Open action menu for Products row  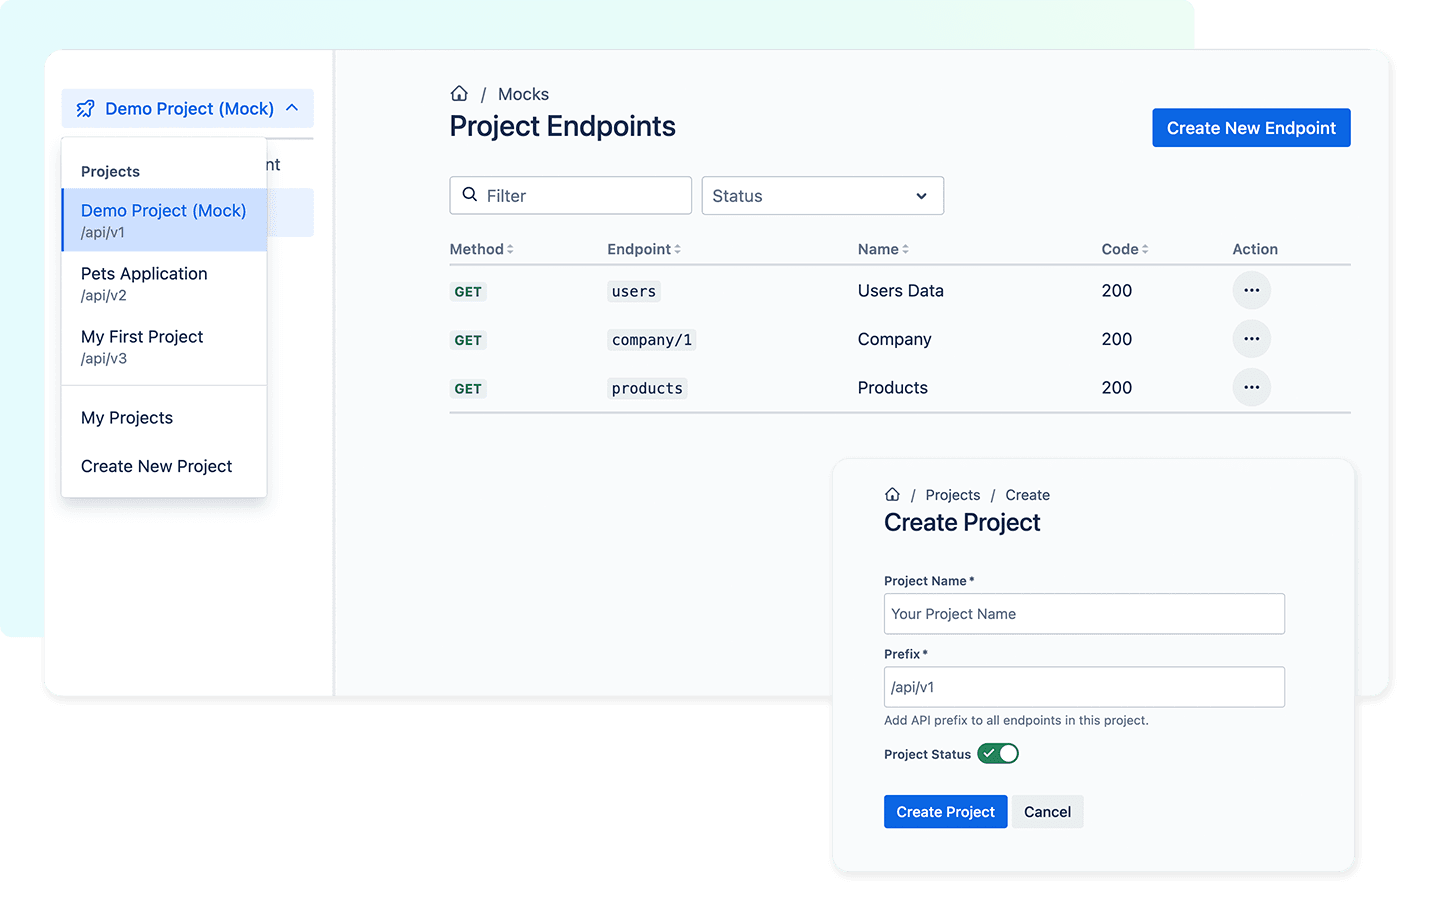(x=1251, y=387)
